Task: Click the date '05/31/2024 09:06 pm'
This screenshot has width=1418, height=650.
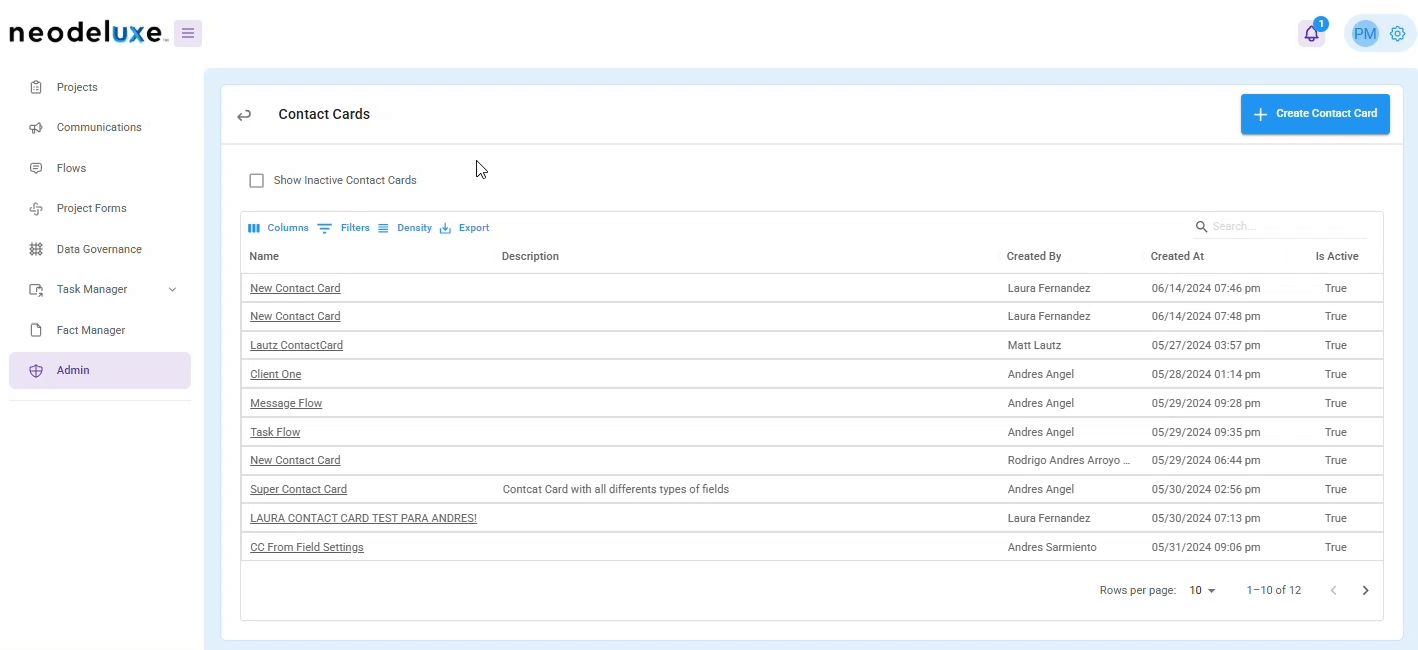Action: click(1206, 547)
